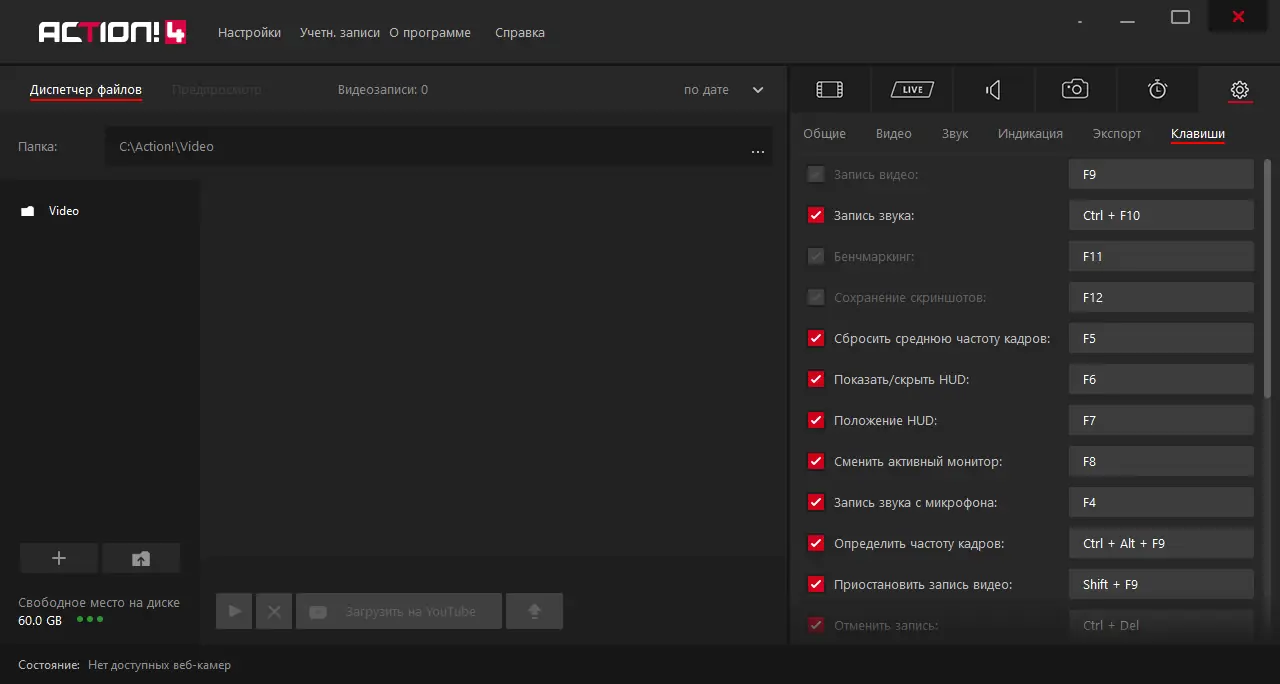Click the F12 screenshot hotkey field
This screenshot has height=684, width=1280.
click(1161, 297)
